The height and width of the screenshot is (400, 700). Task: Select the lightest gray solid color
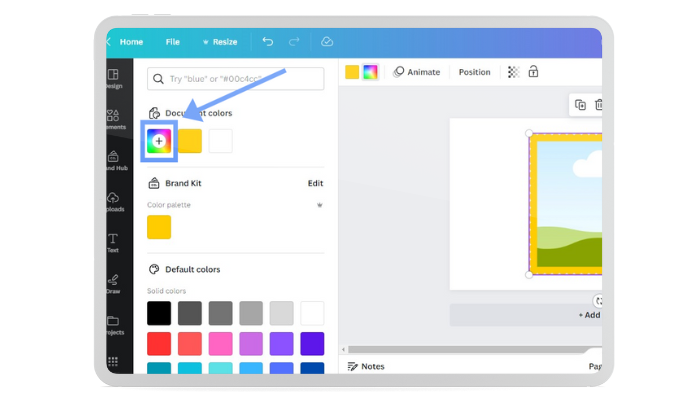[282, 313]
